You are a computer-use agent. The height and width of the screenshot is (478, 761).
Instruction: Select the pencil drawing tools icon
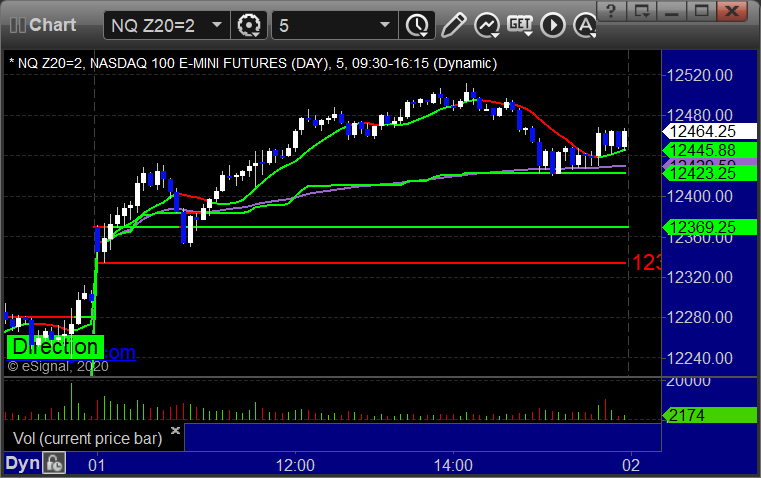point(453,25)
